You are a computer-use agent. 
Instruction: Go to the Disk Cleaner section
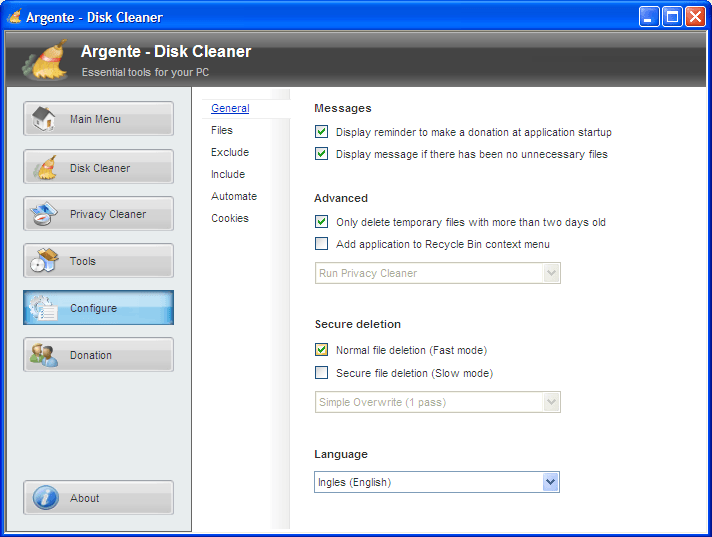99,167
